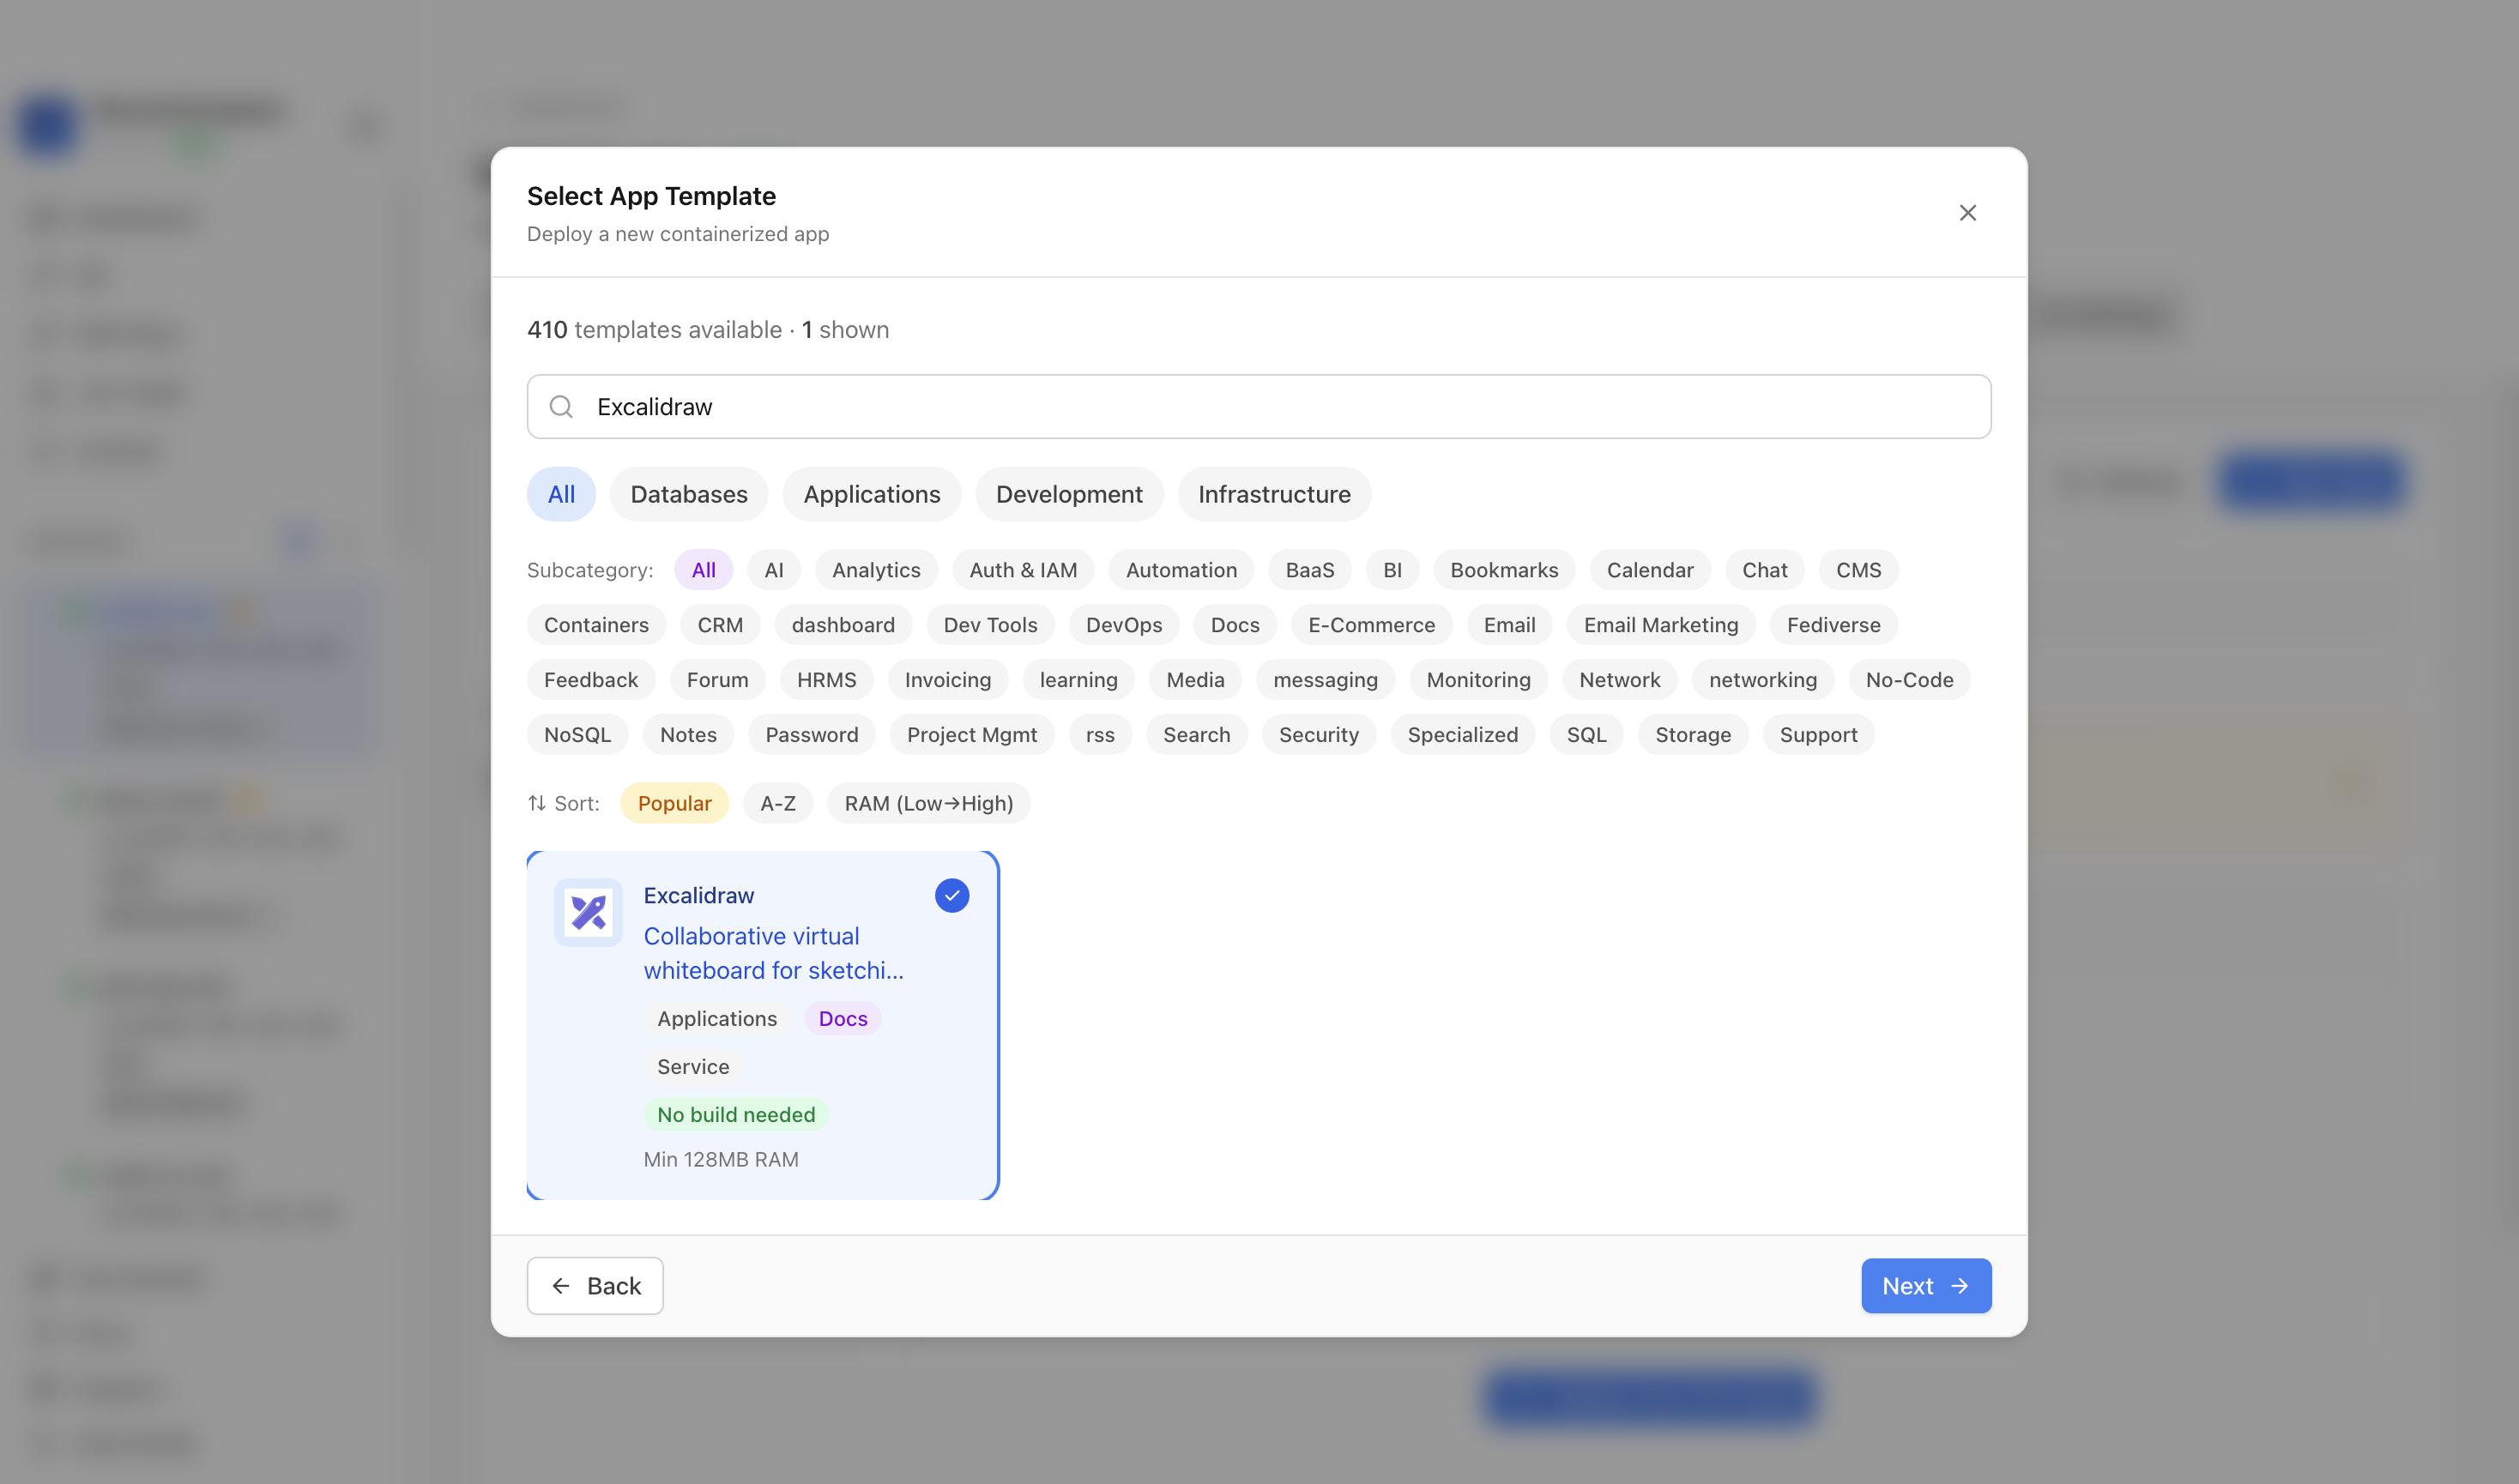Filter by Forum subcategory
2519x1484 pixels.
(717, 680)
